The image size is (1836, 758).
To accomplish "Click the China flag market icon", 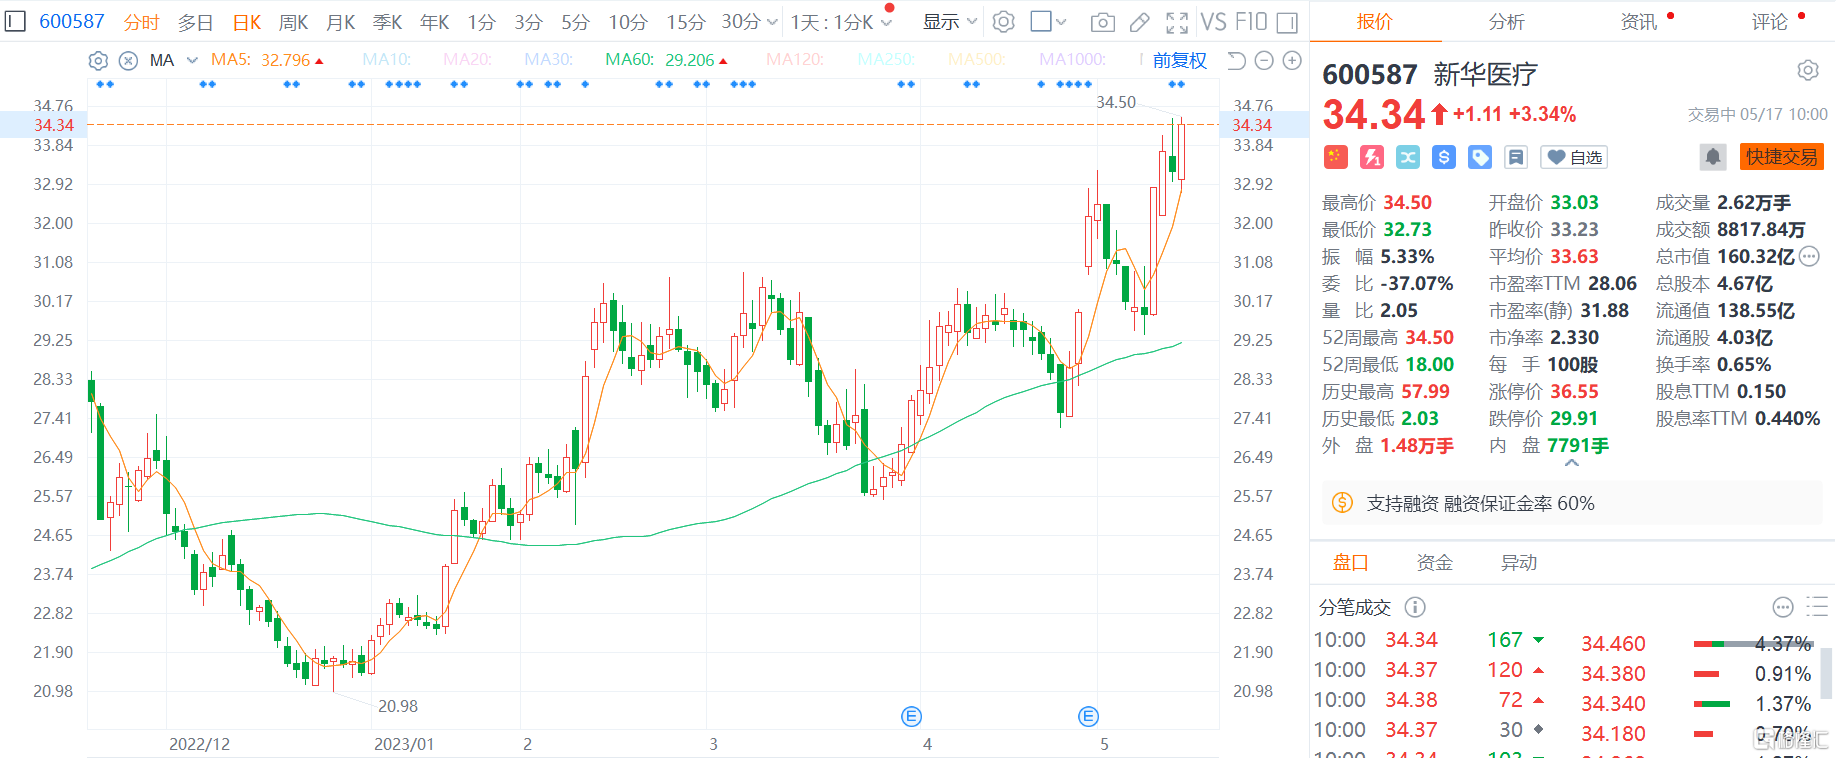I will pos(1336,157).
